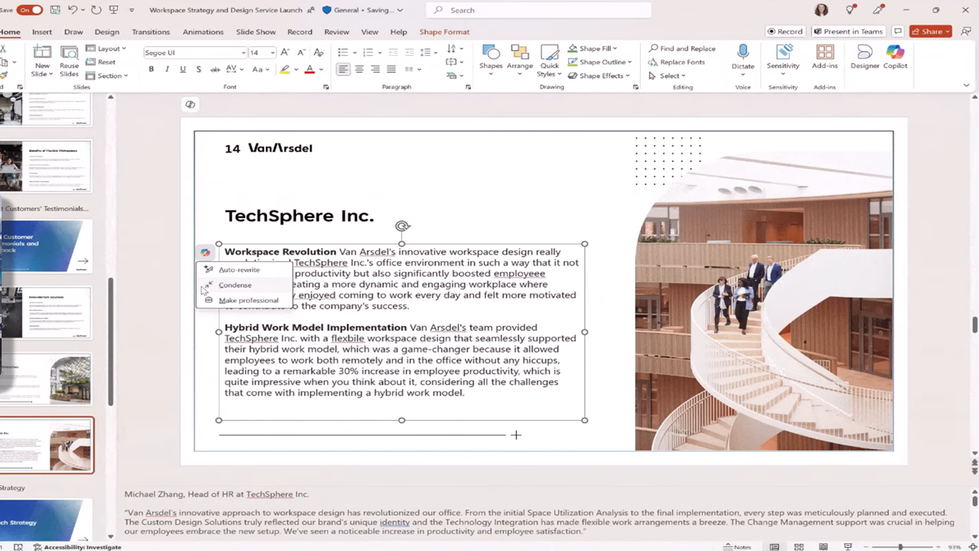Open Notes in status bar

[737, 547]
